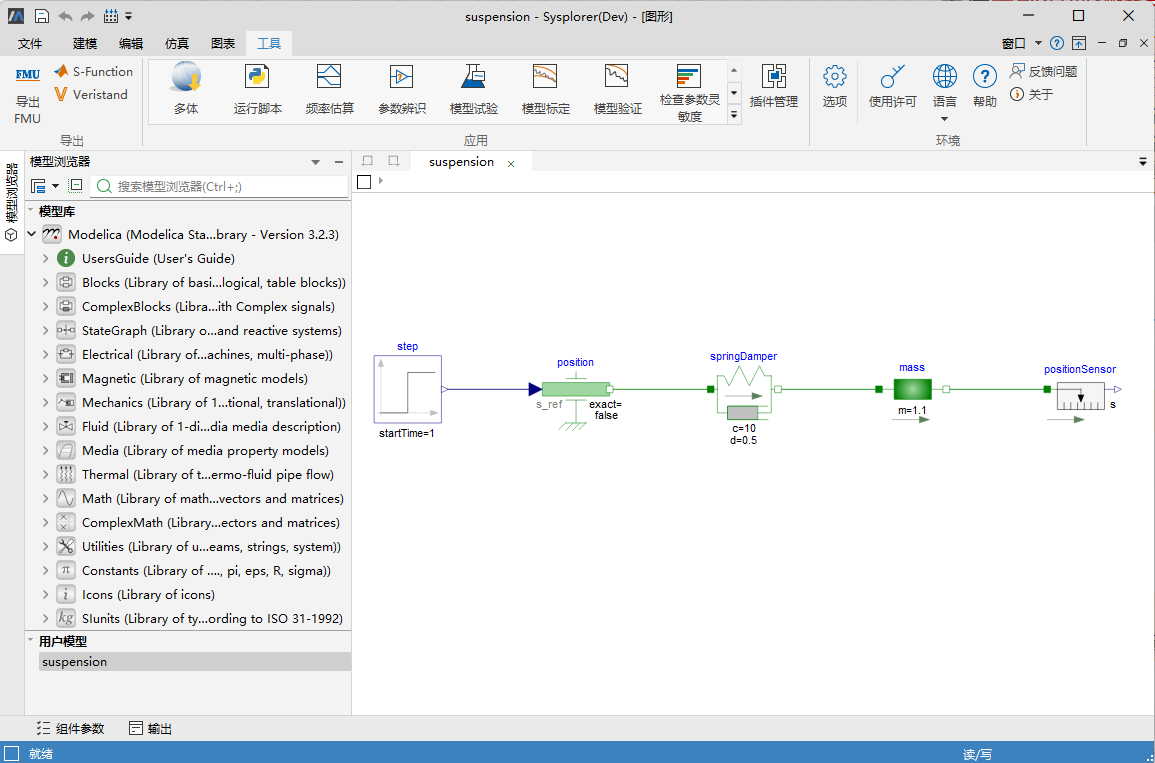The height and width of the screenshot is (763, 1155).
Task: Click the Save icon in title bar
Action: [42, 16]
